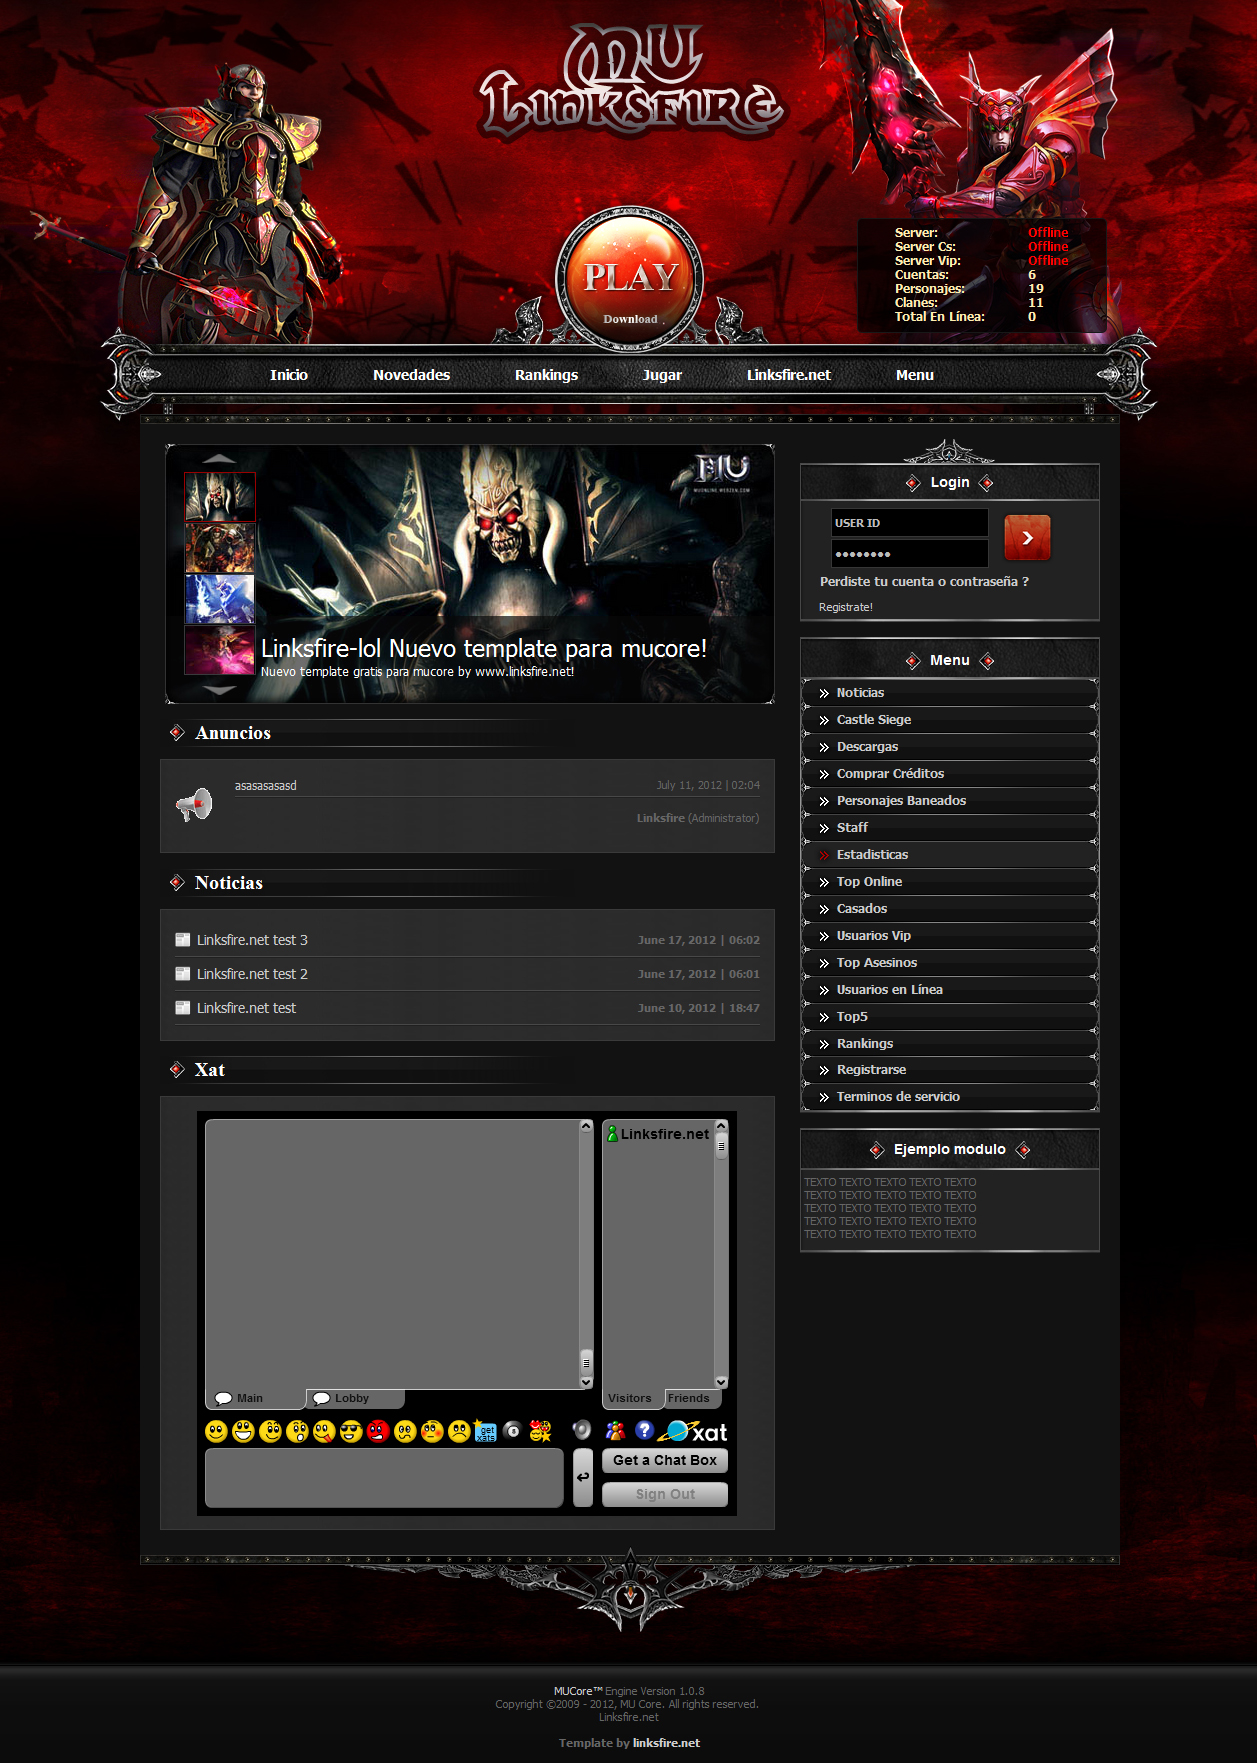
Task: Click the MU Linksfire logo
Action: (632, 85)
